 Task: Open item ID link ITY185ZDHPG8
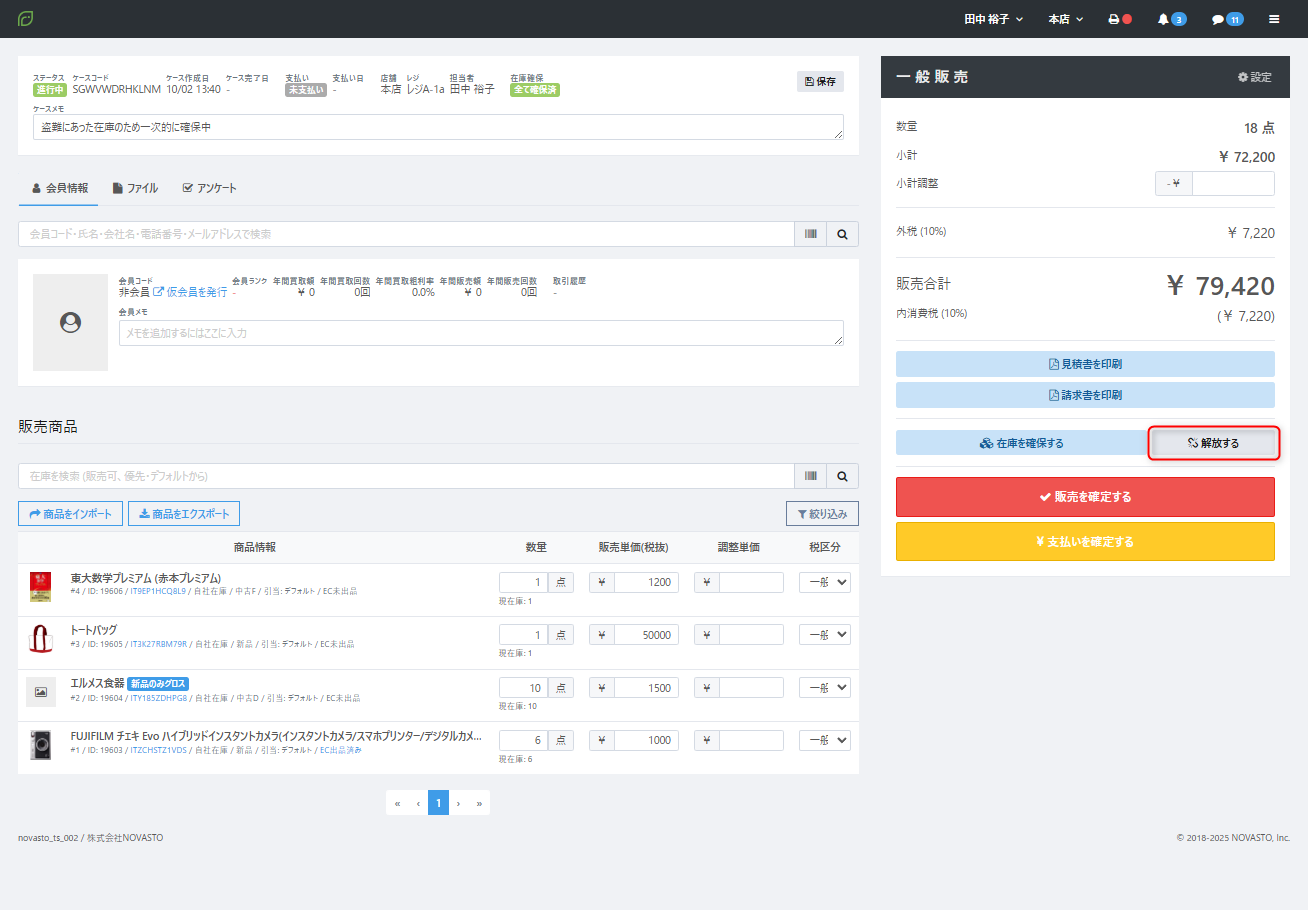(x=159, y=698)
